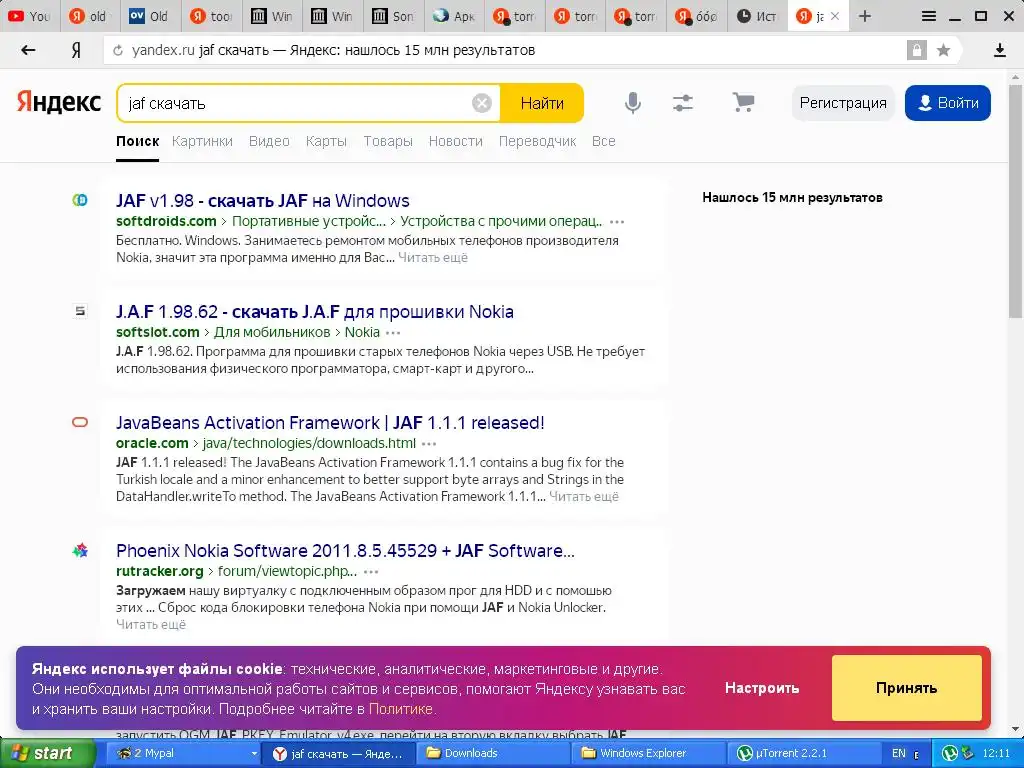Open 'JavaBeans Activation Framework' result
The width and height of the screenshot is (1024, 768).
pos(330,423)
